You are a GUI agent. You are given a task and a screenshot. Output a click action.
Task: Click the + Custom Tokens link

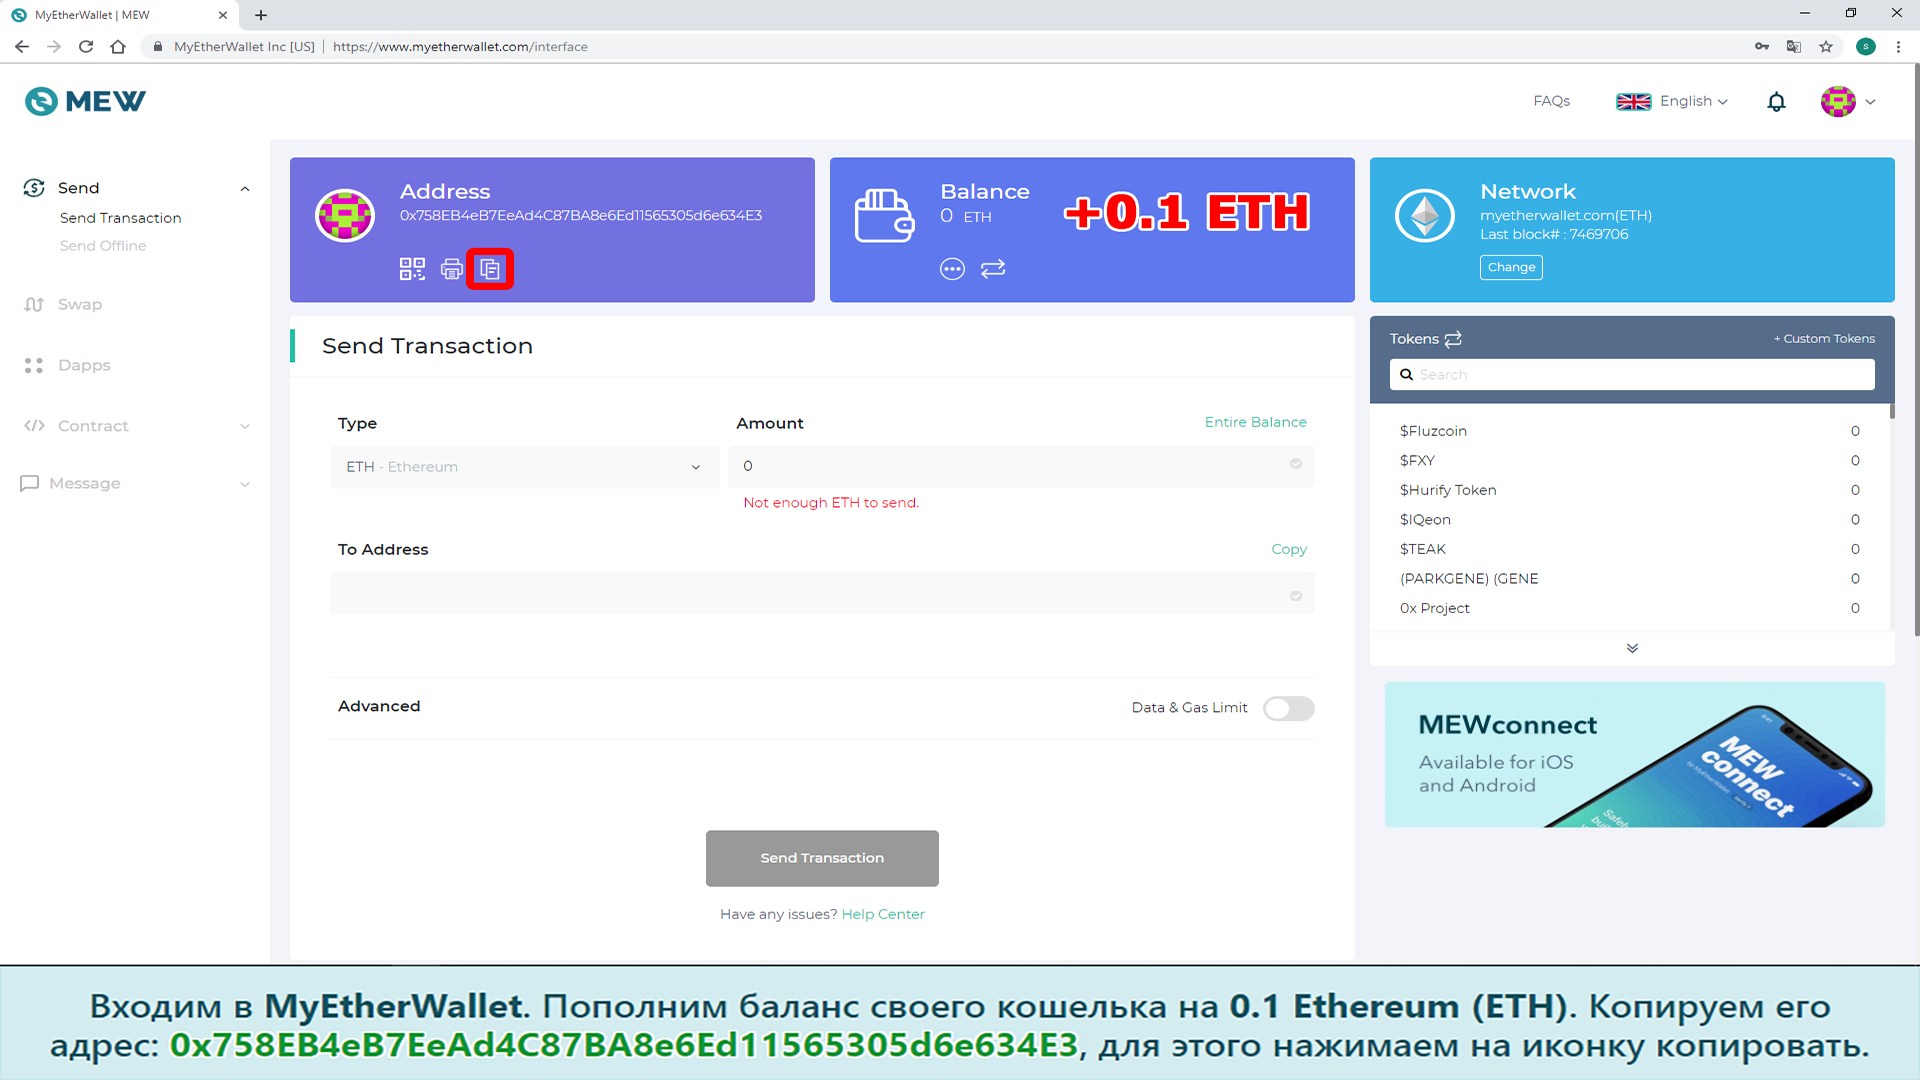point(1824,339)
